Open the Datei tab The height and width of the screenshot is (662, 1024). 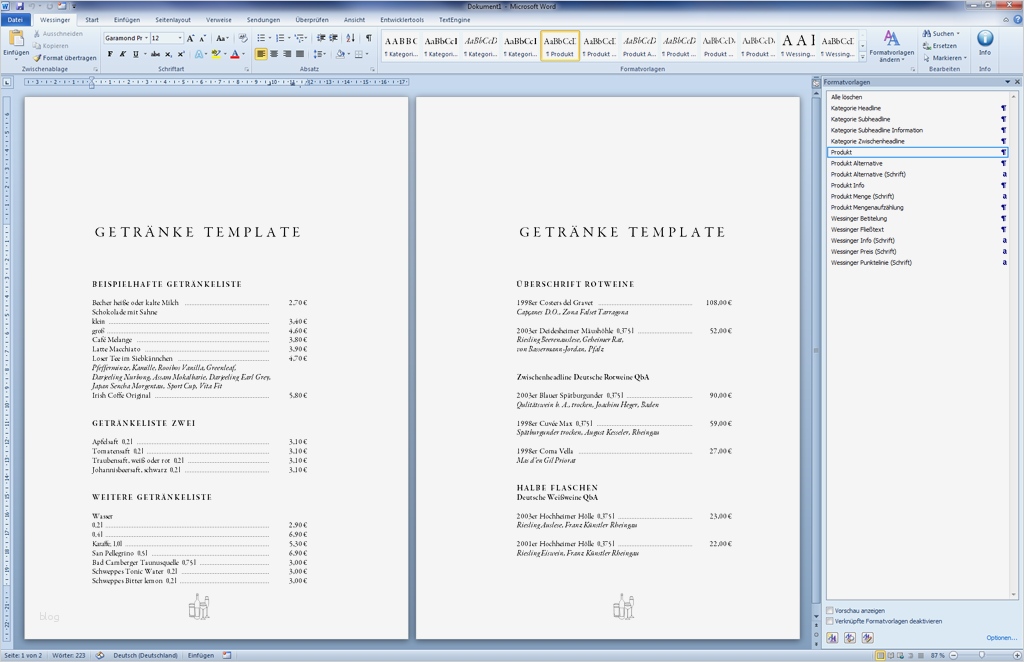click(15, 20)
